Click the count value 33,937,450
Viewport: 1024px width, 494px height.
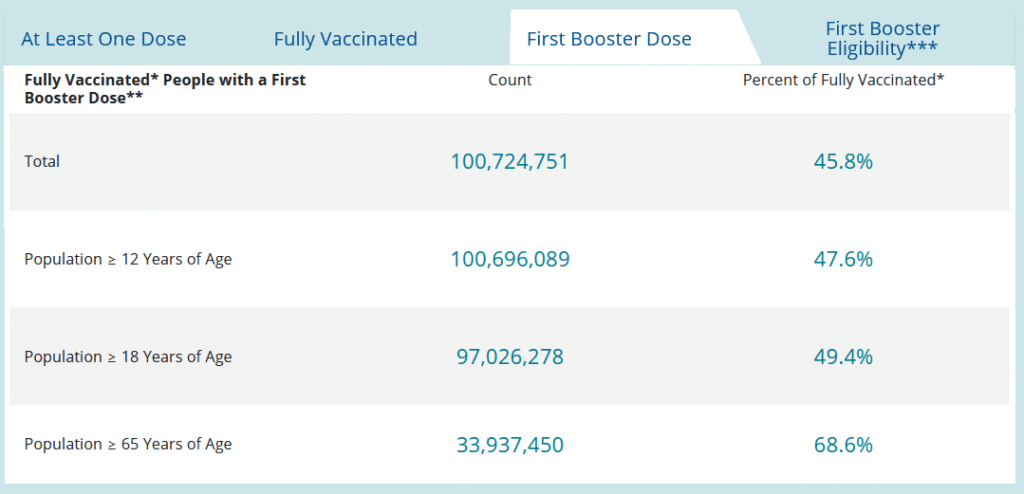[510, 445]
